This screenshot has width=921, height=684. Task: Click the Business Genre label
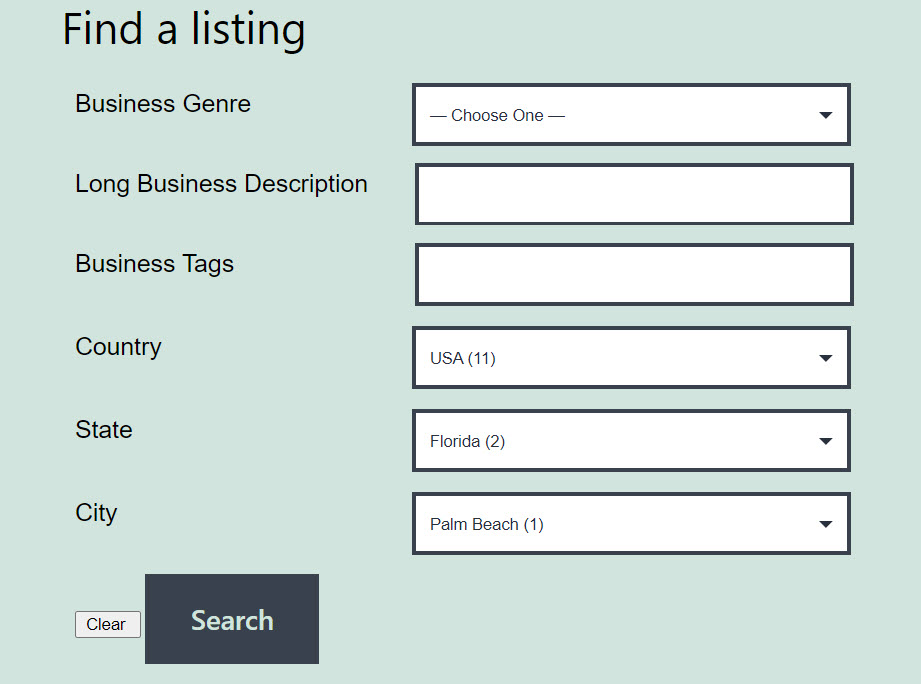pyautogui.click(x=163, y=104)
